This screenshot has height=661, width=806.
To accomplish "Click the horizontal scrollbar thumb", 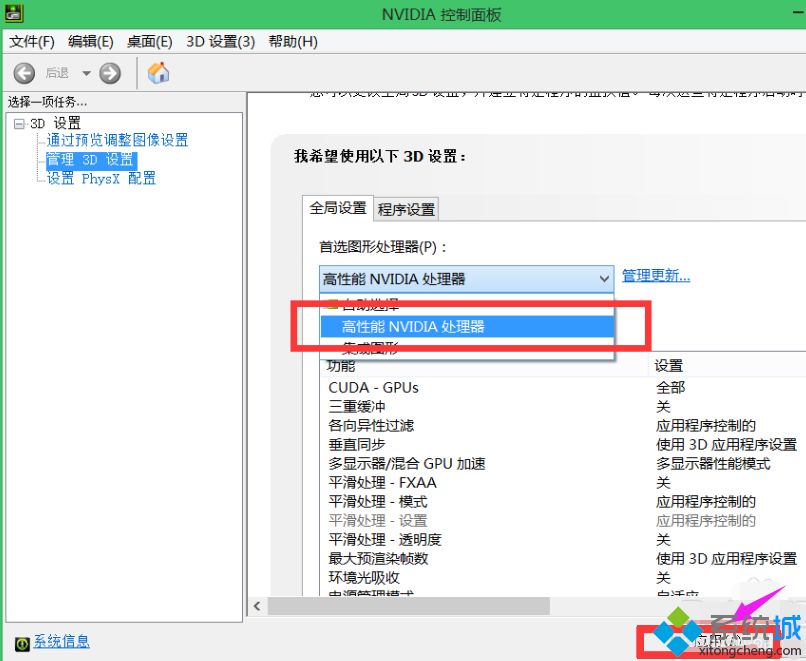I will (409, 606).
